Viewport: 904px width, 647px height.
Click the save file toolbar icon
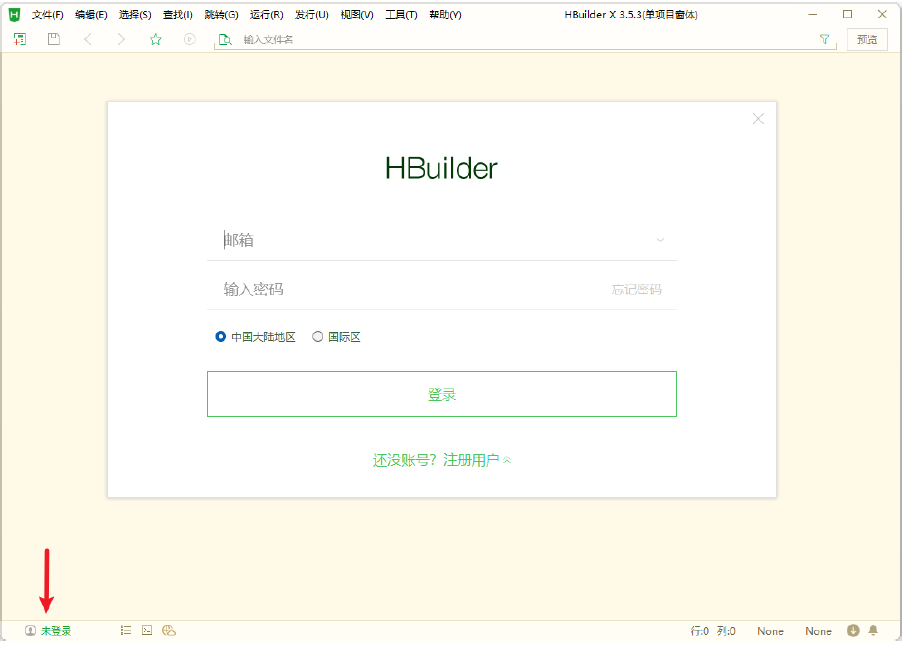54,39
